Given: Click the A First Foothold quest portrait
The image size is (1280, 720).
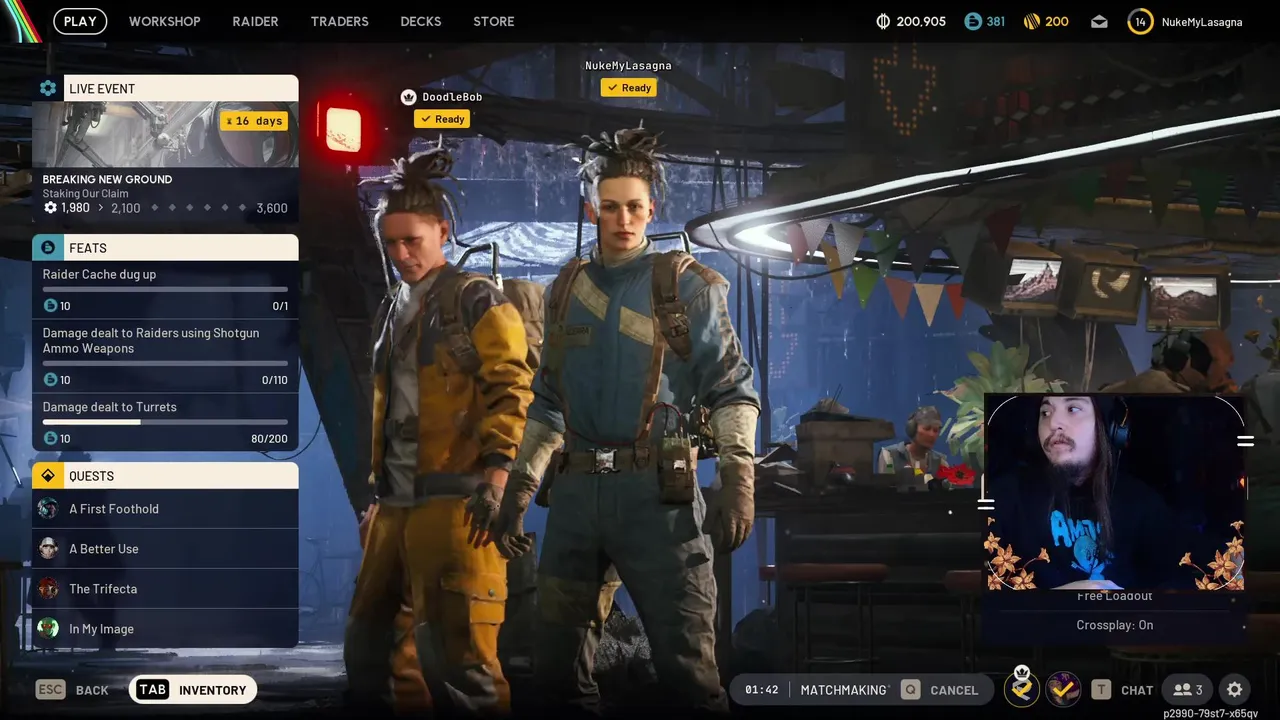Looking at the screenshot, I should coord(48,509).
